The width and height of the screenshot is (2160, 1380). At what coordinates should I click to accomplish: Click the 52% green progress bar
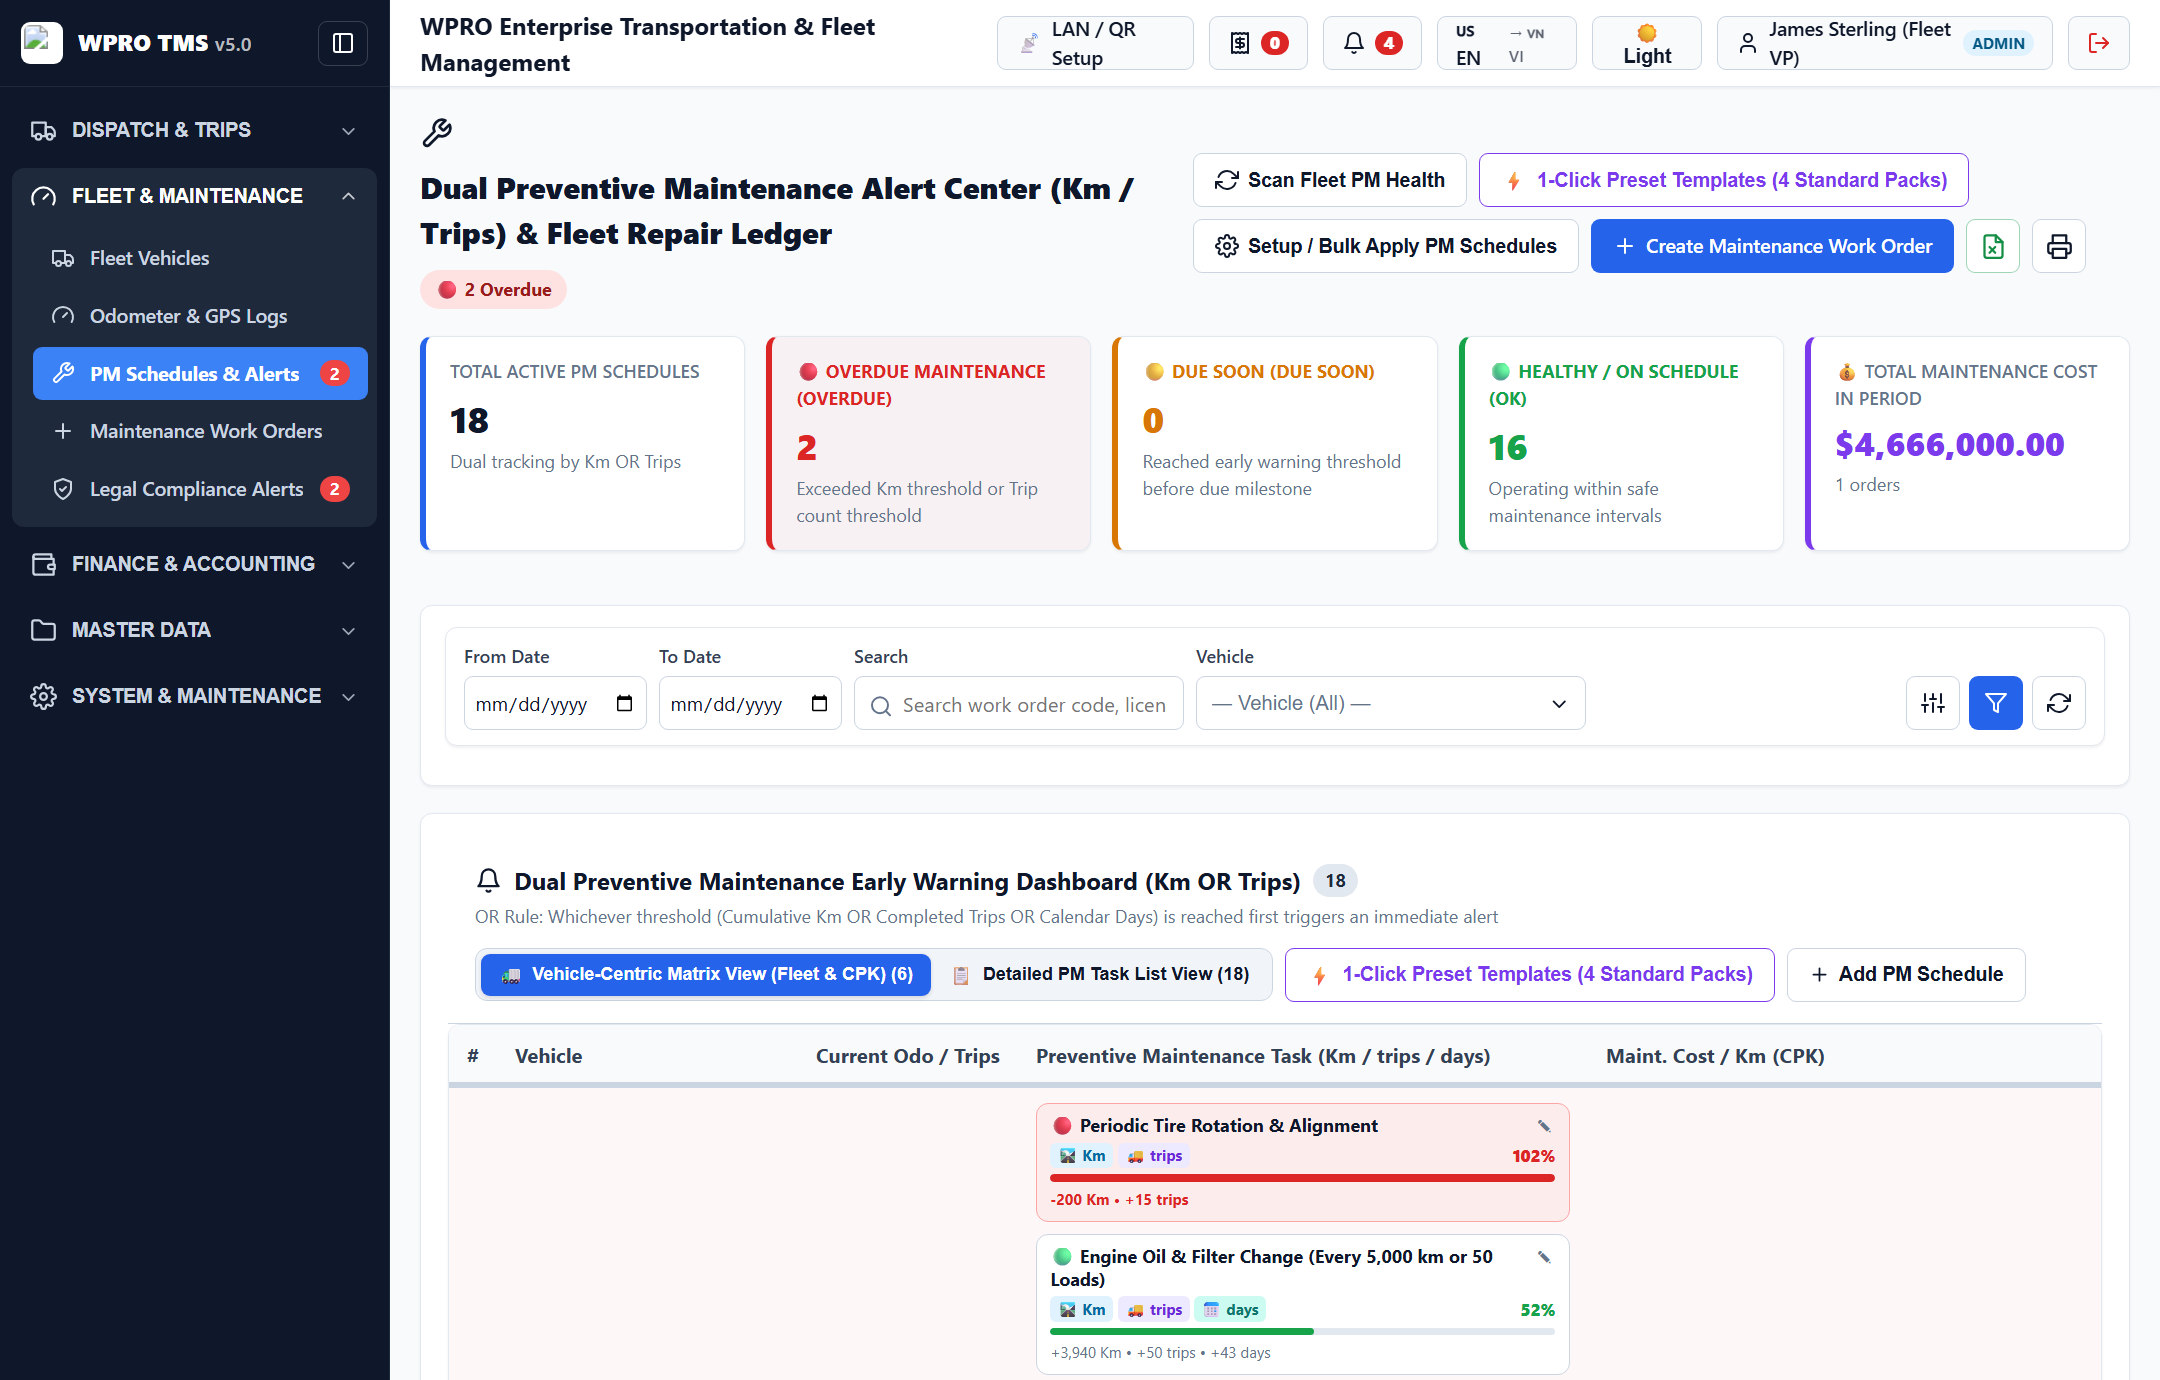point(1302,1331)
